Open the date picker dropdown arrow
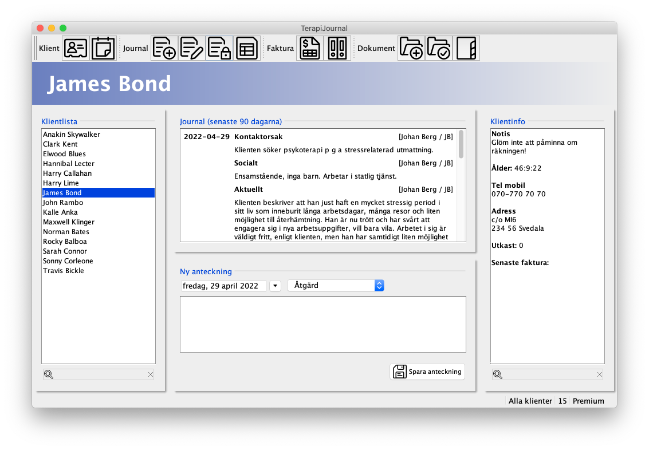The height and width of the screenshot is (450, 649). tap(275, 286)
